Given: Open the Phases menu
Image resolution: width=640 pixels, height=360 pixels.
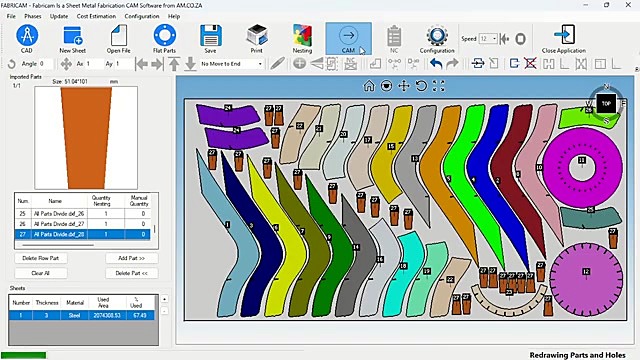Looking at the screenshot, I should click(33, 16).
